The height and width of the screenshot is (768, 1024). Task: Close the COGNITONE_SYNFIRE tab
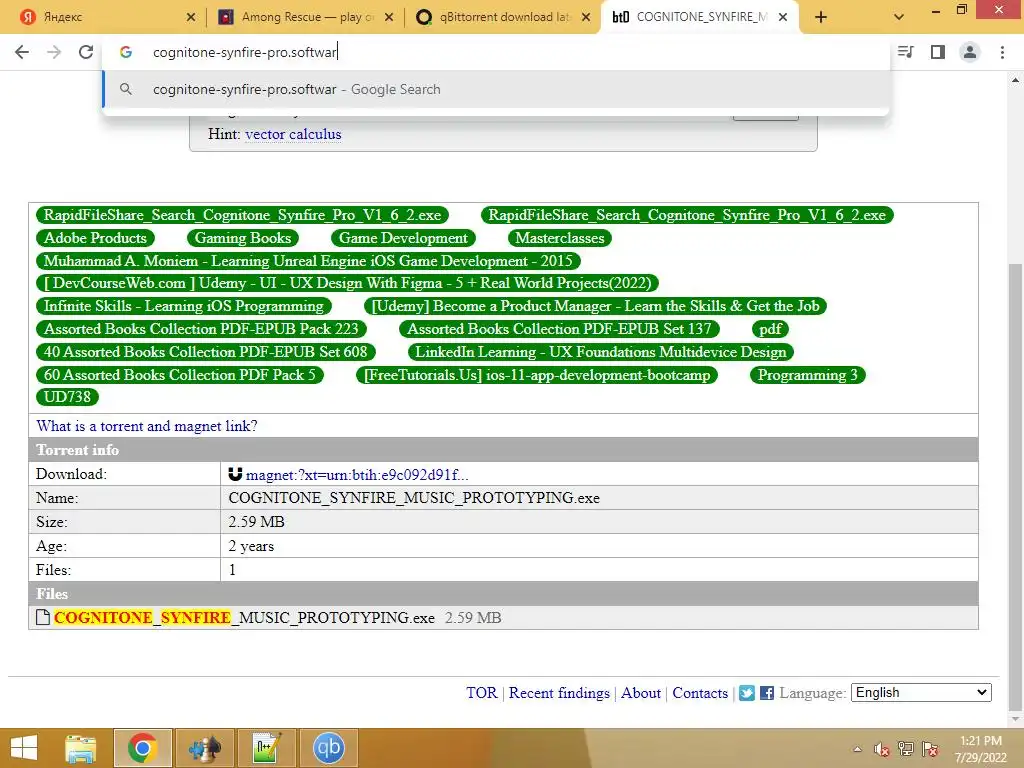783,17
